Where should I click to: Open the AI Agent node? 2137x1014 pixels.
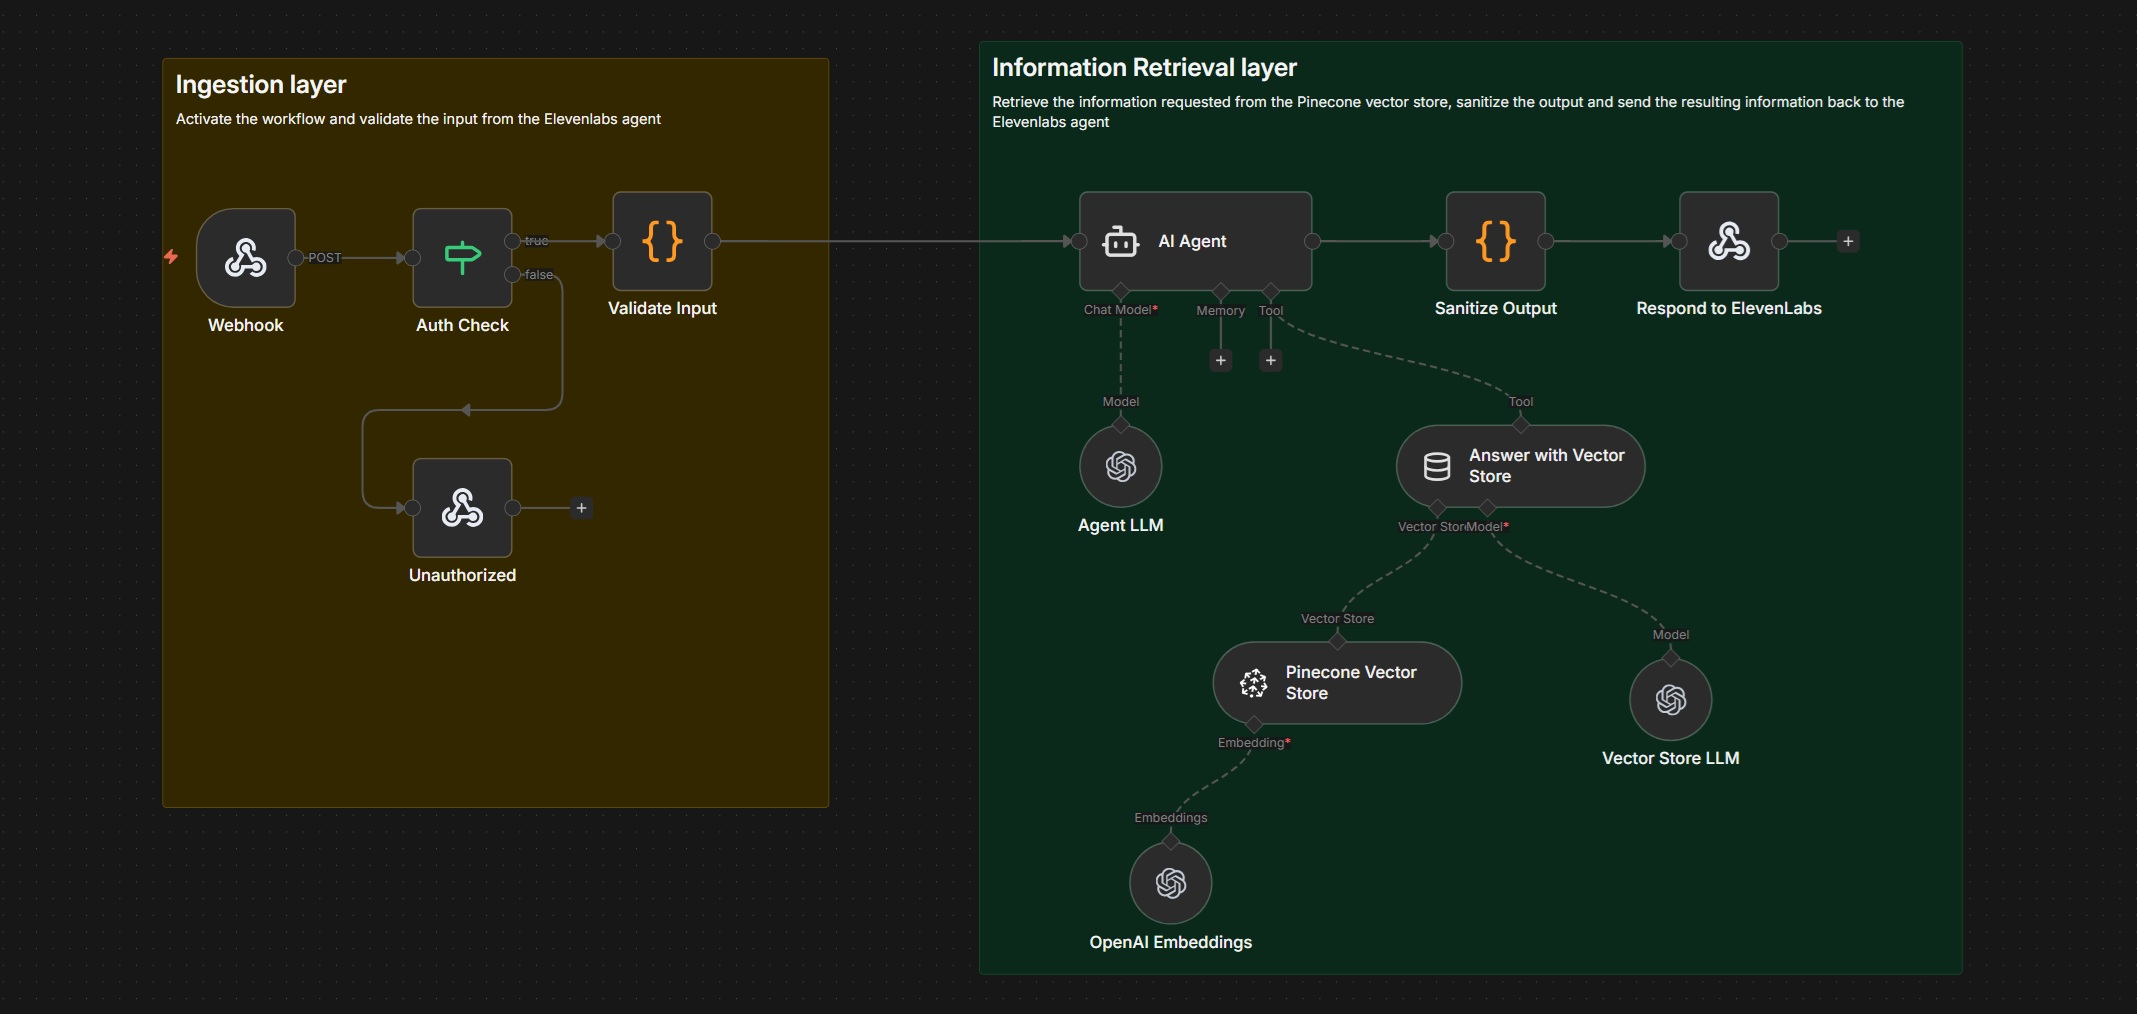[x=1195, y=241]
